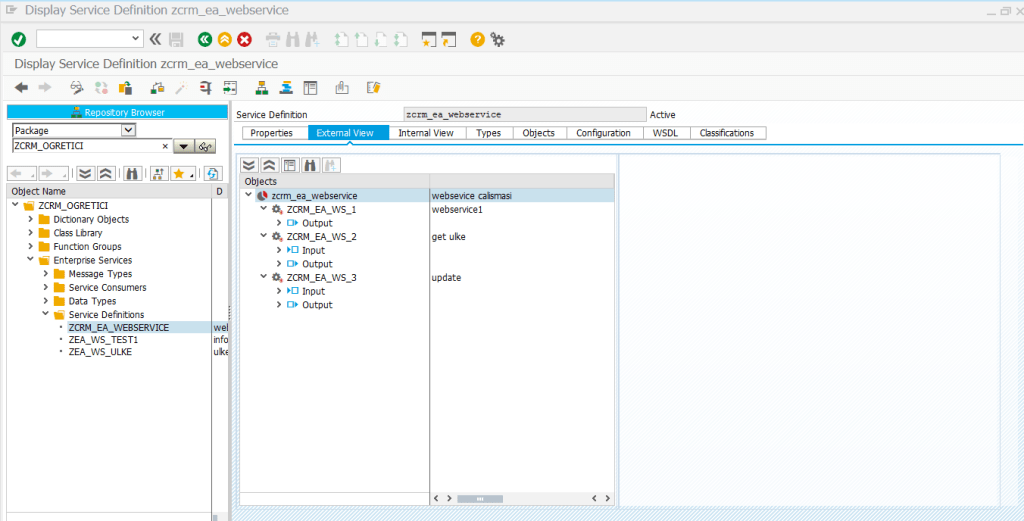Click the Favorites star icon in Repository Browser

tap(180, 173)
